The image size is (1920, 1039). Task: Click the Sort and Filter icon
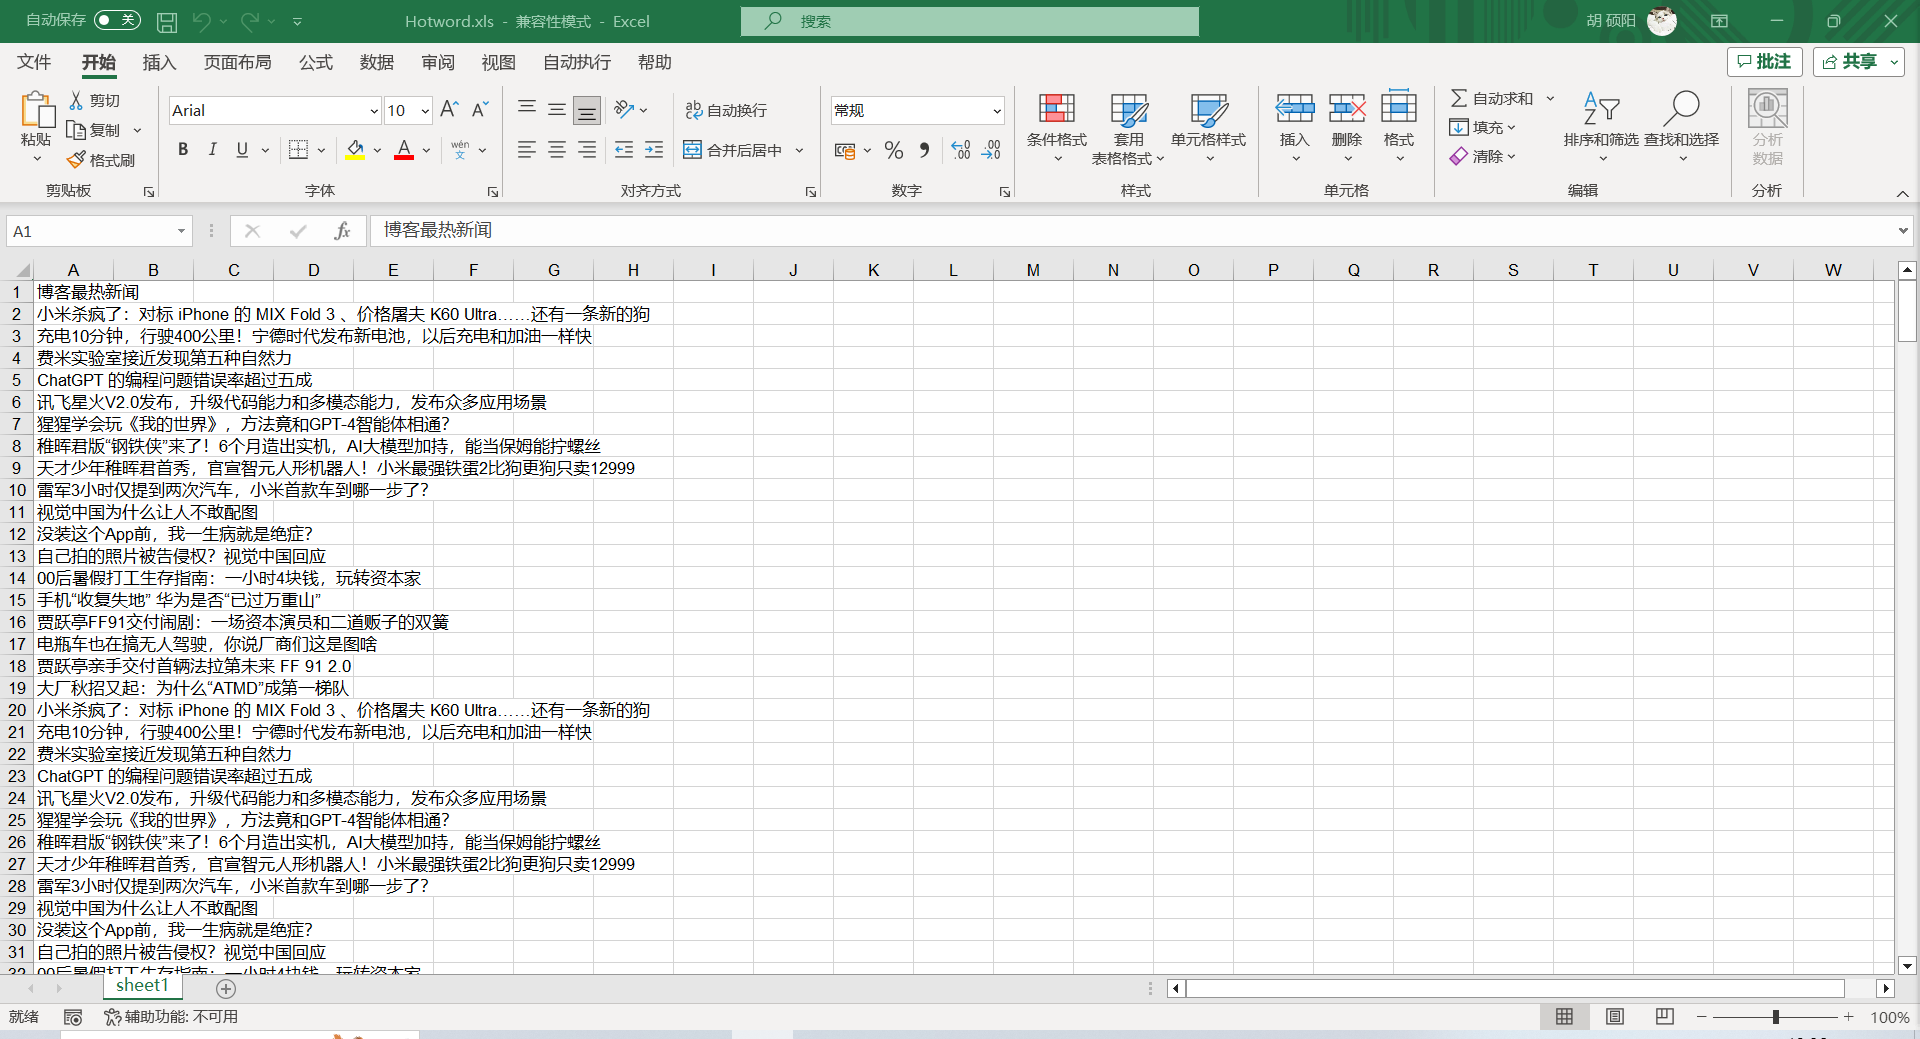(1601, 108)
